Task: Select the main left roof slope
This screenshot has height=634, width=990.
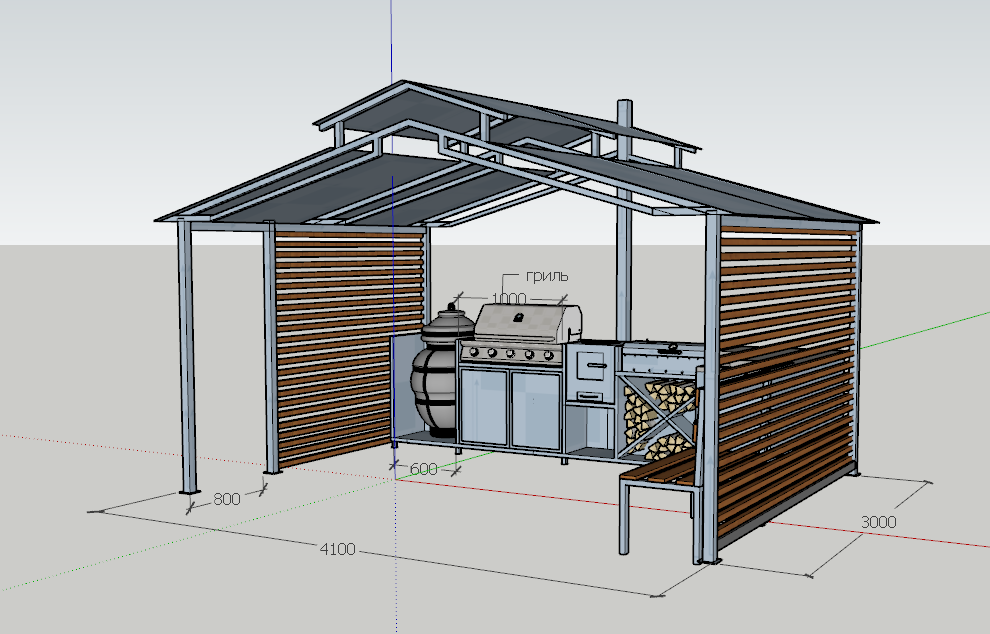Action: [x=300, y=190]
